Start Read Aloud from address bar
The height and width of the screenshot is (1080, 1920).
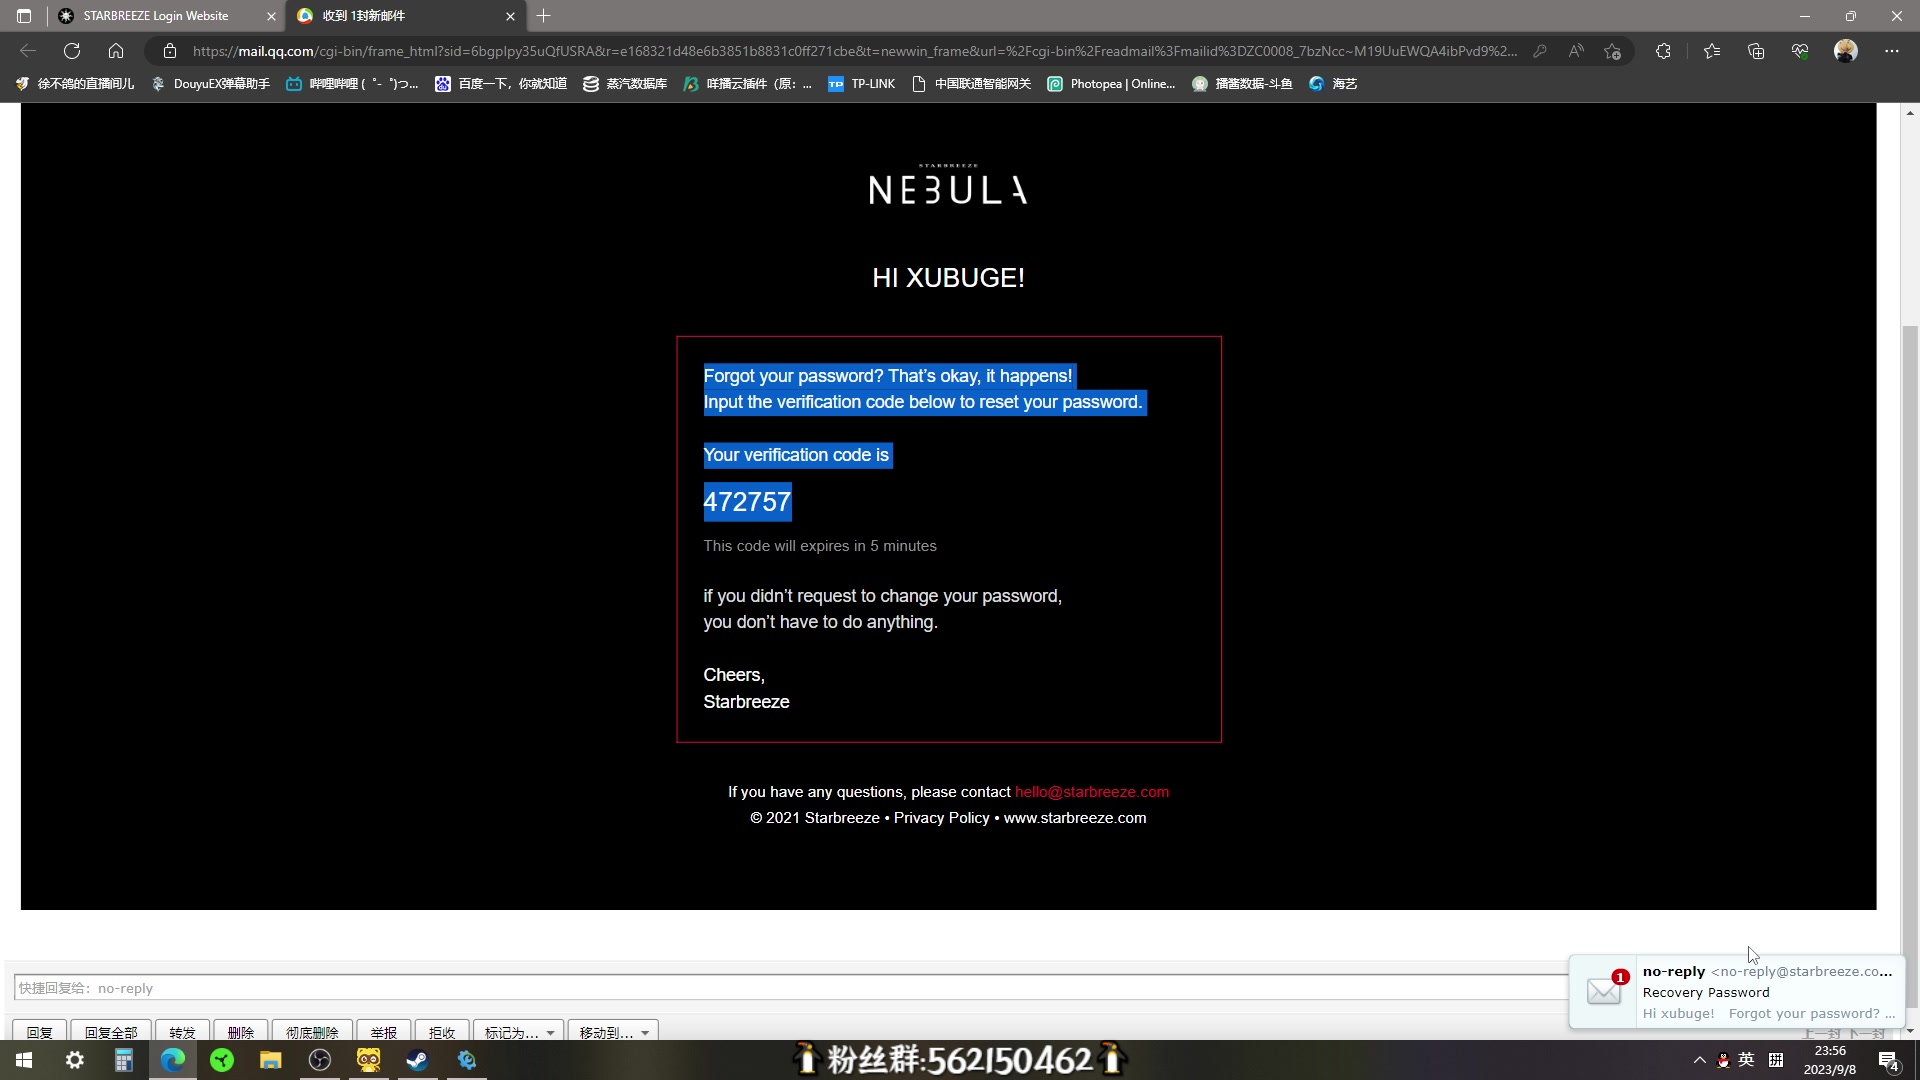pyautogui.click(x=1576, y=51)
